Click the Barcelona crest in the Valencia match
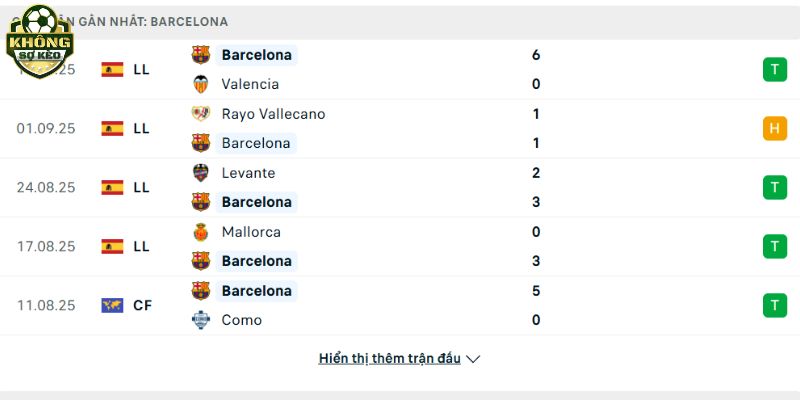This screenshot has height=400, width=800. click(x=201, y=55)
